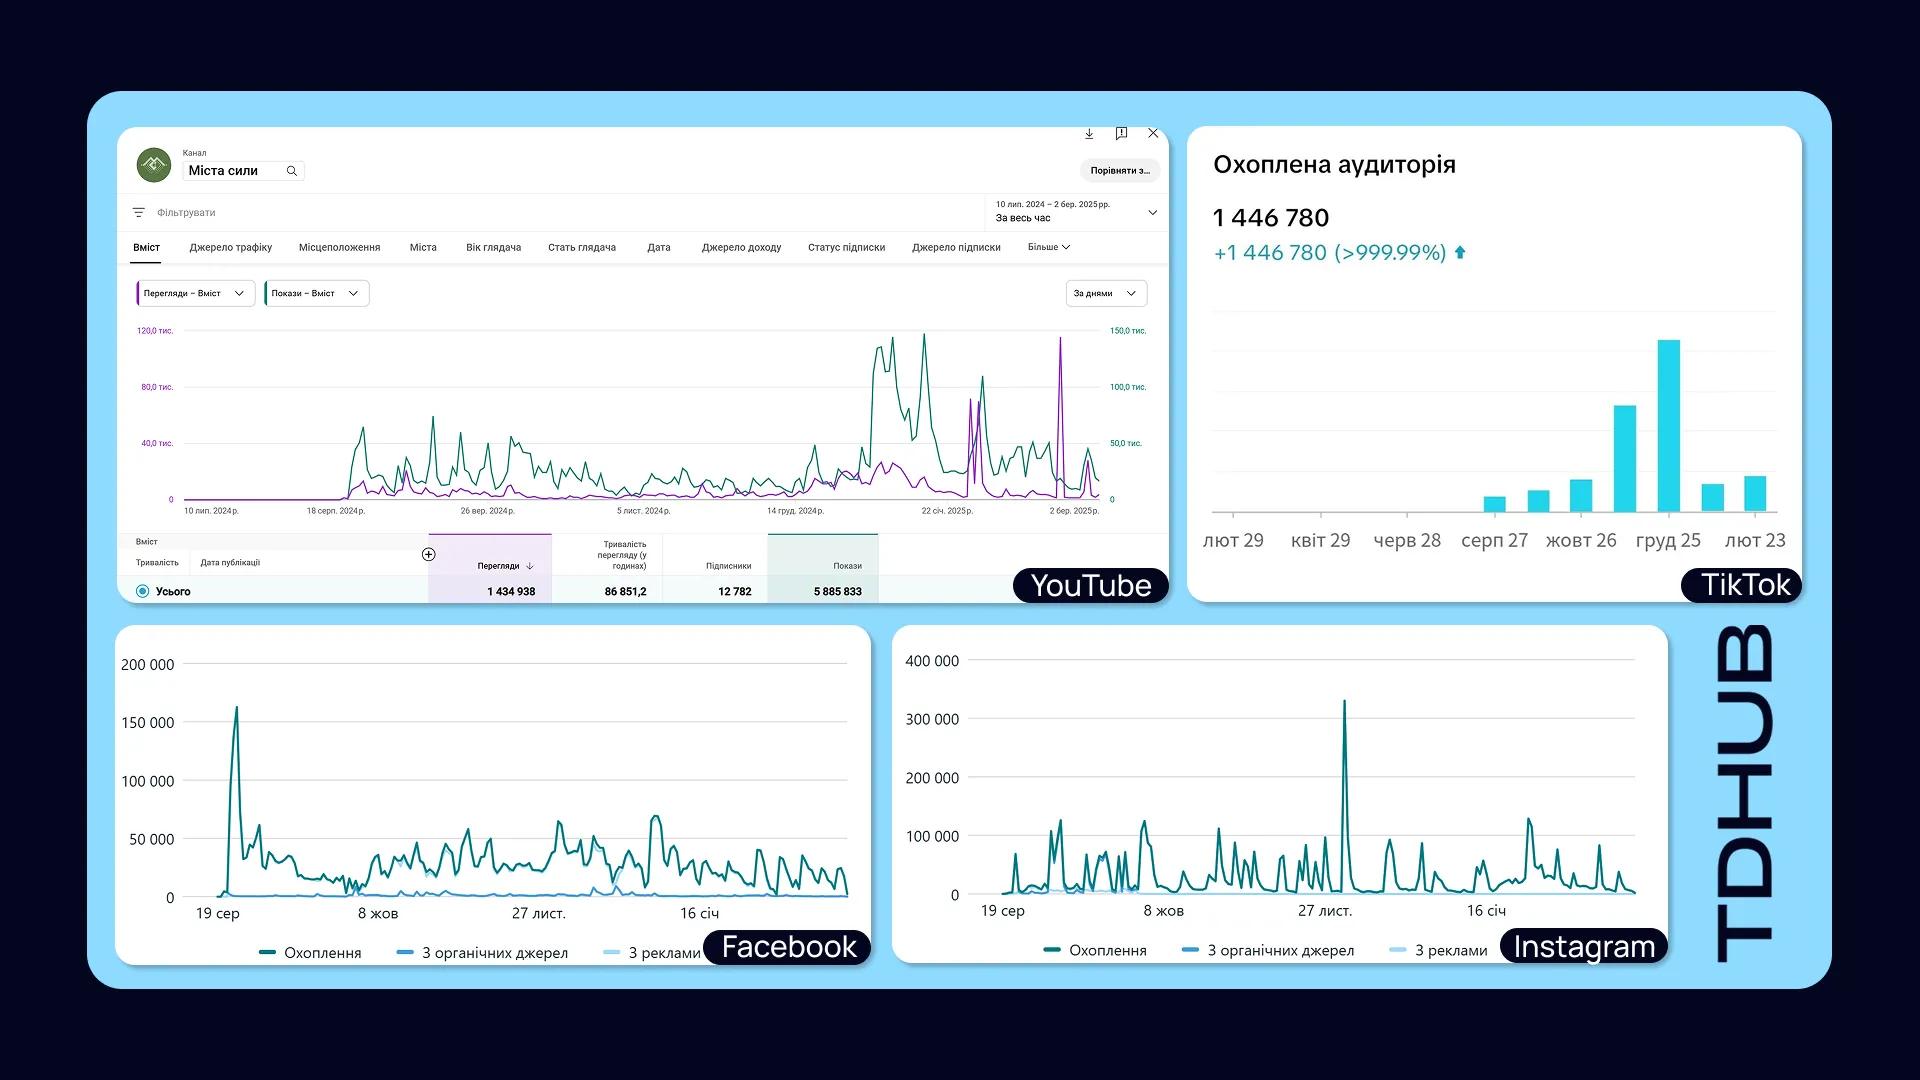Toggle З органічних джерел legend in Facebook chart
The width and height of the screenshot is (1920, 1080).
click(482, 953)
